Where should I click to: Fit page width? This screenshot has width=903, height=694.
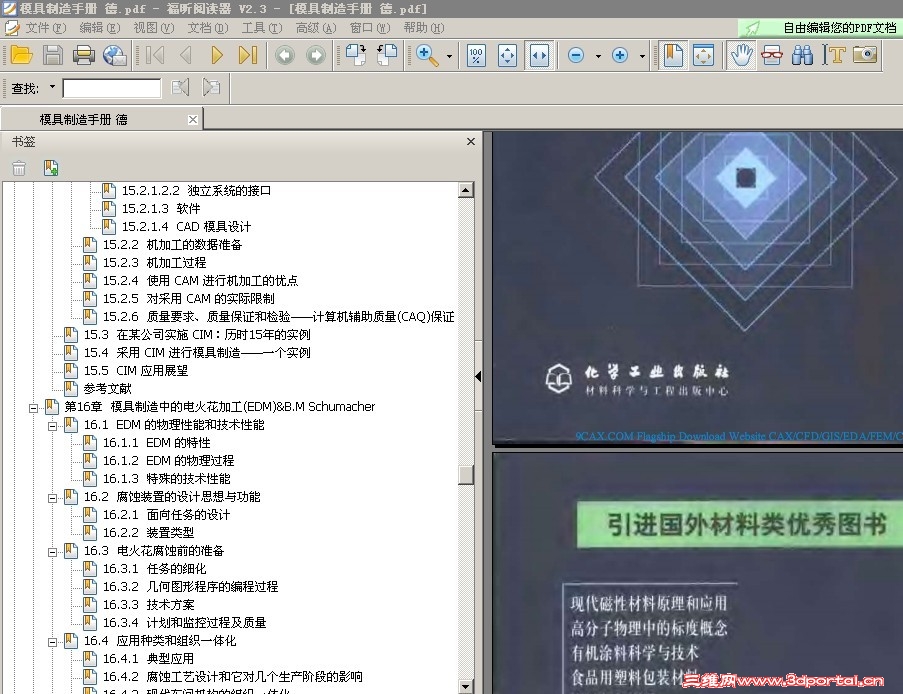(539, 55)
